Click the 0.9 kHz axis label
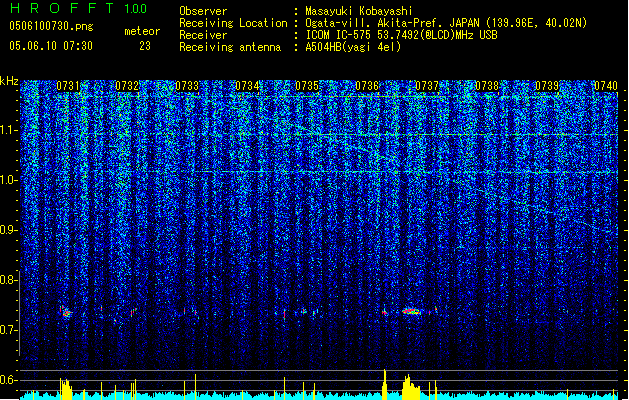 coord(7,230)
